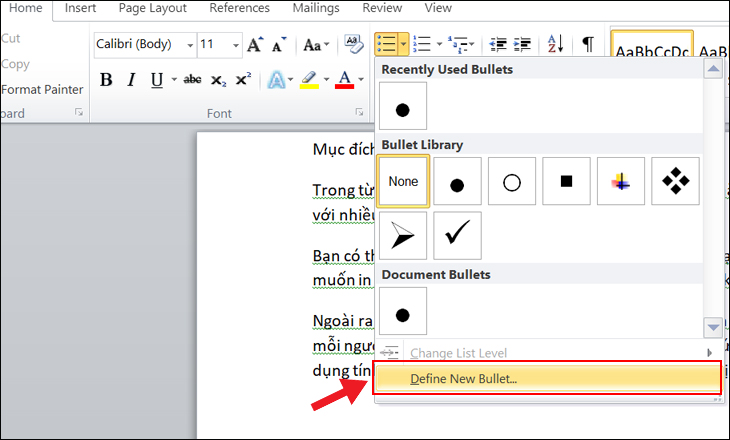Open the References tab
The width and height of the screenshot is (730, 440).
[x=239, y=8]
